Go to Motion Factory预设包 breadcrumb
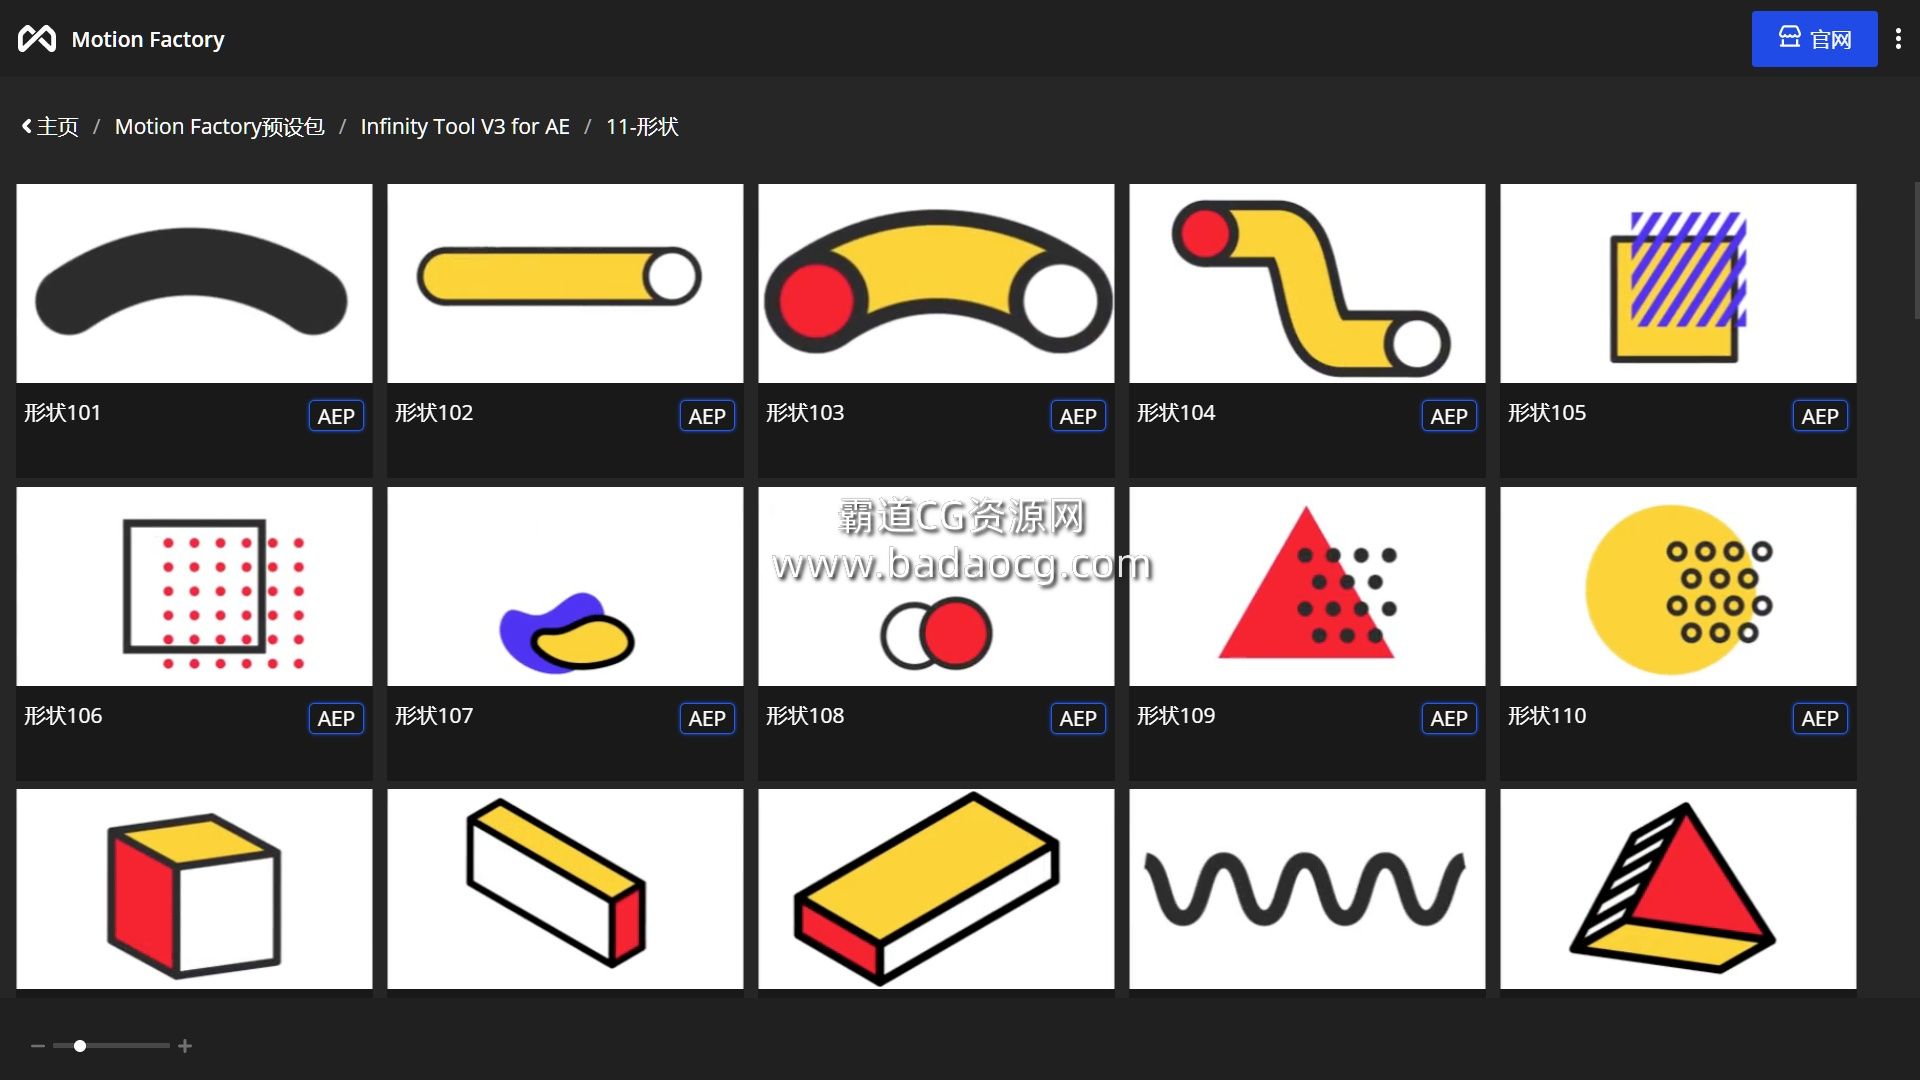 click(220, 127)
